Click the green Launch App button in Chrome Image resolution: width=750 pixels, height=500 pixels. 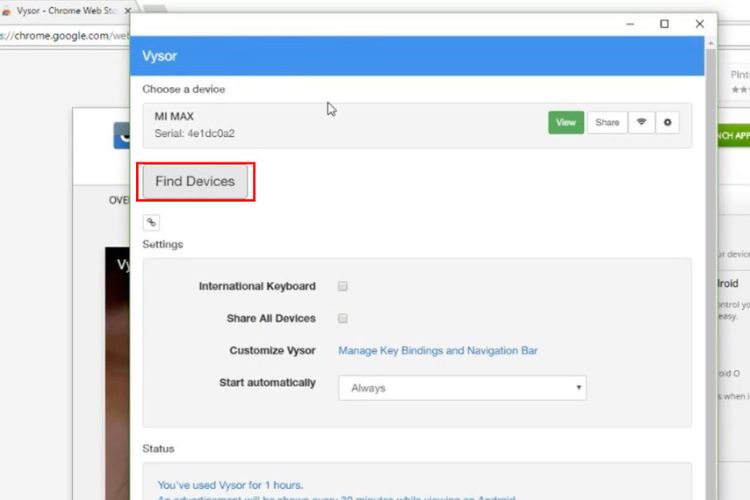pyautogui.click(x=733, y=136)
